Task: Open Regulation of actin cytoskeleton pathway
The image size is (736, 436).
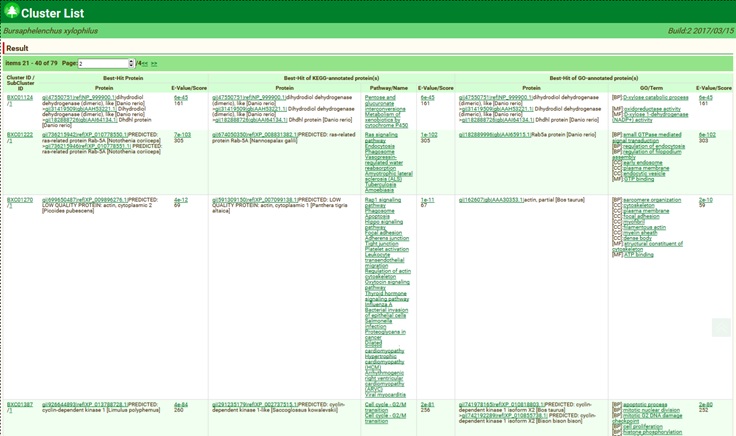Action: pos(388,274)
